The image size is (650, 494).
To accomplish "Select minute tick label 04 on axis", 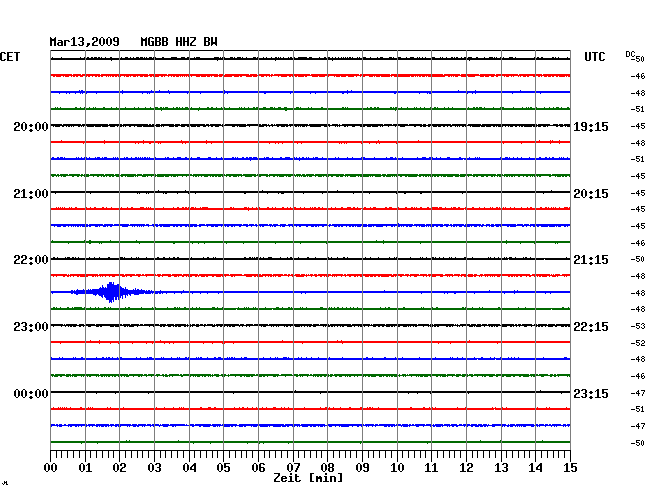I will (x=189, y=467).
